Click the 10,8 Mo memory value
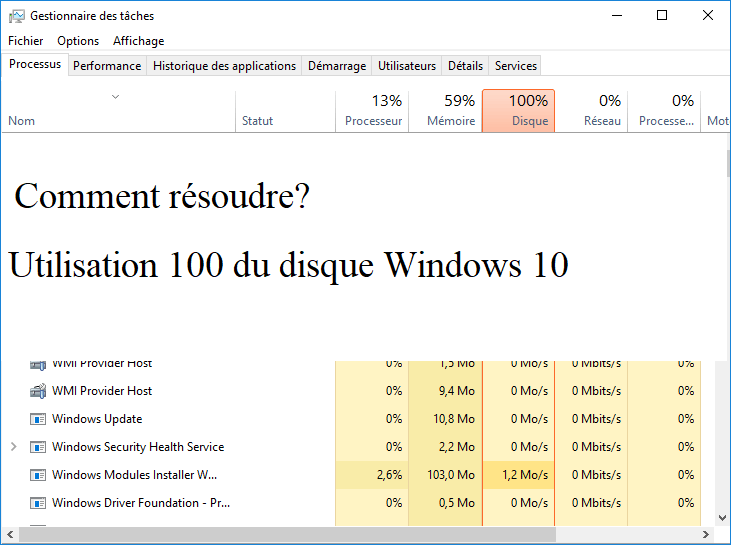Viewport: 731px width, 545px height. [454, 419]
